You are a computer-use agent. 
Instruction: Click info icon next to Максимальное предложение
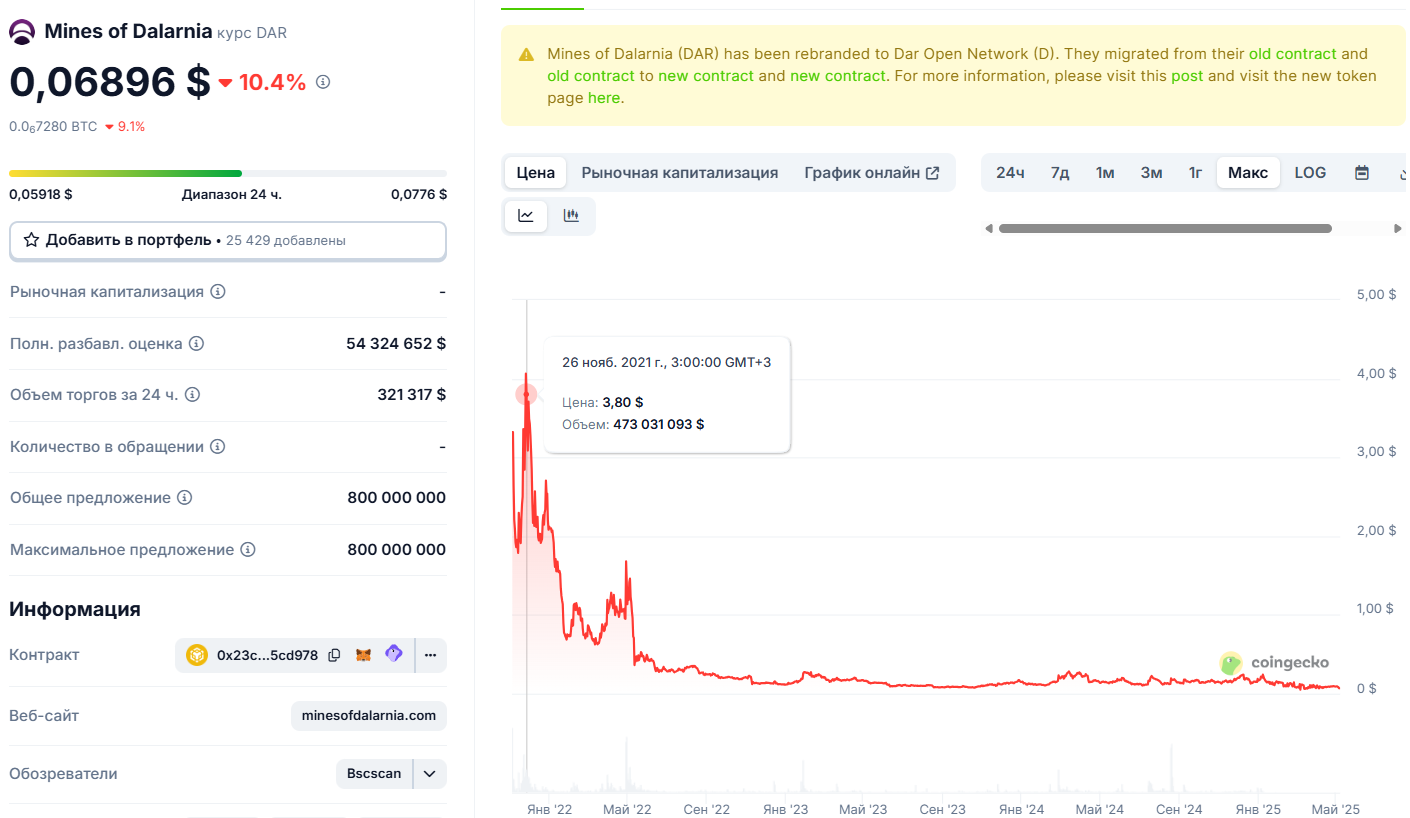[248, 550]
